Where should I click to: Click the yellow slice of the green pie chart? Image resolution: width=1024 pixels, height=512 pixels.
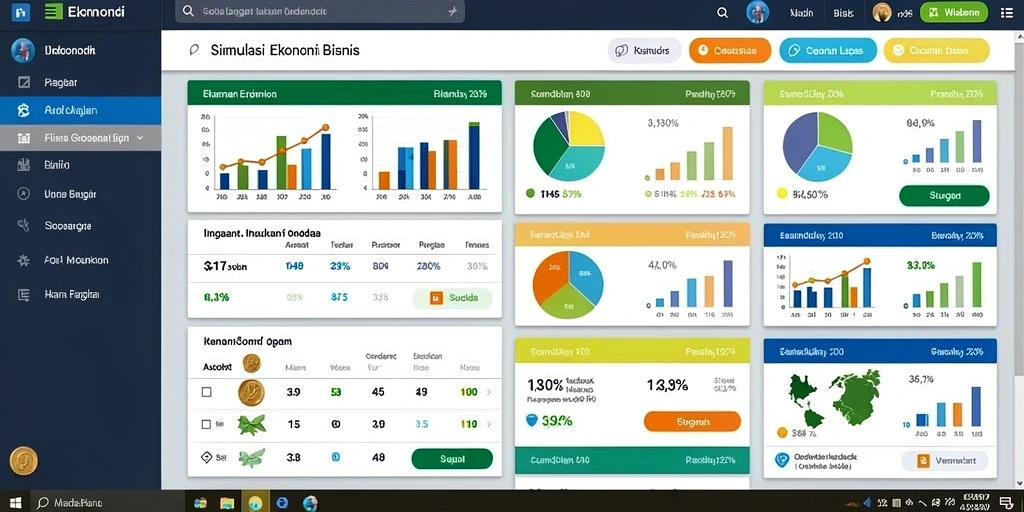(584, 129)
